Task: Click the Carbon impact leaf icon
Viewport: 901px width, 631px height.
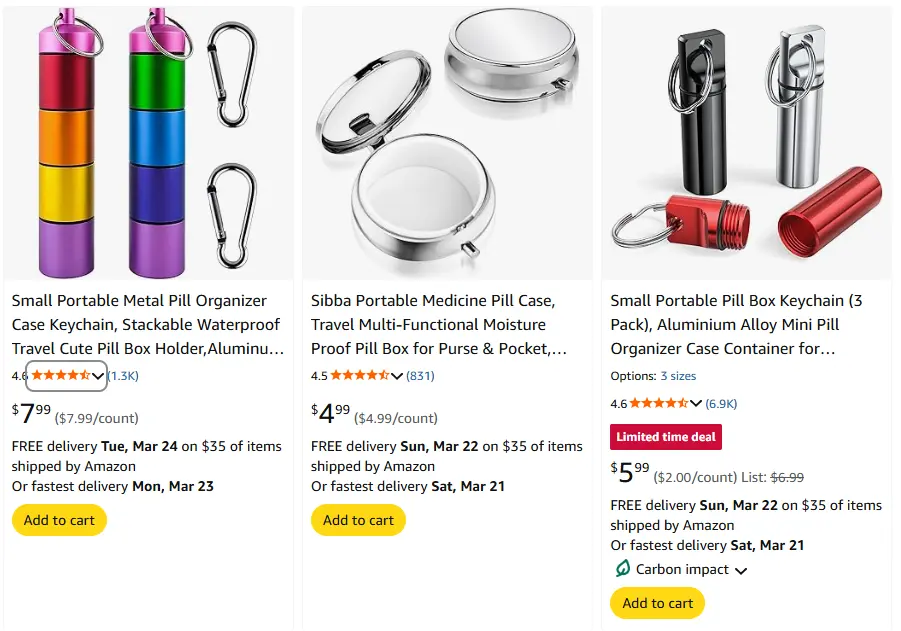Action: point(622,569)
